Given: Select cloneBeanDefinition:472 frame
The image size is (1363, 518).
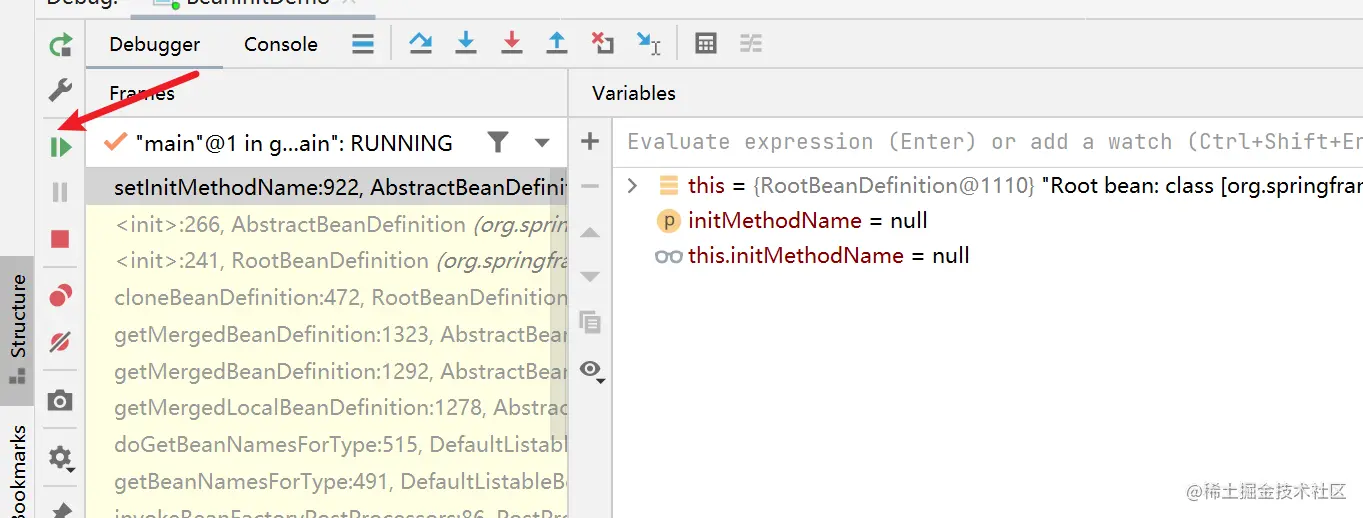Looking at the screenshot, I should pos(327,297).
